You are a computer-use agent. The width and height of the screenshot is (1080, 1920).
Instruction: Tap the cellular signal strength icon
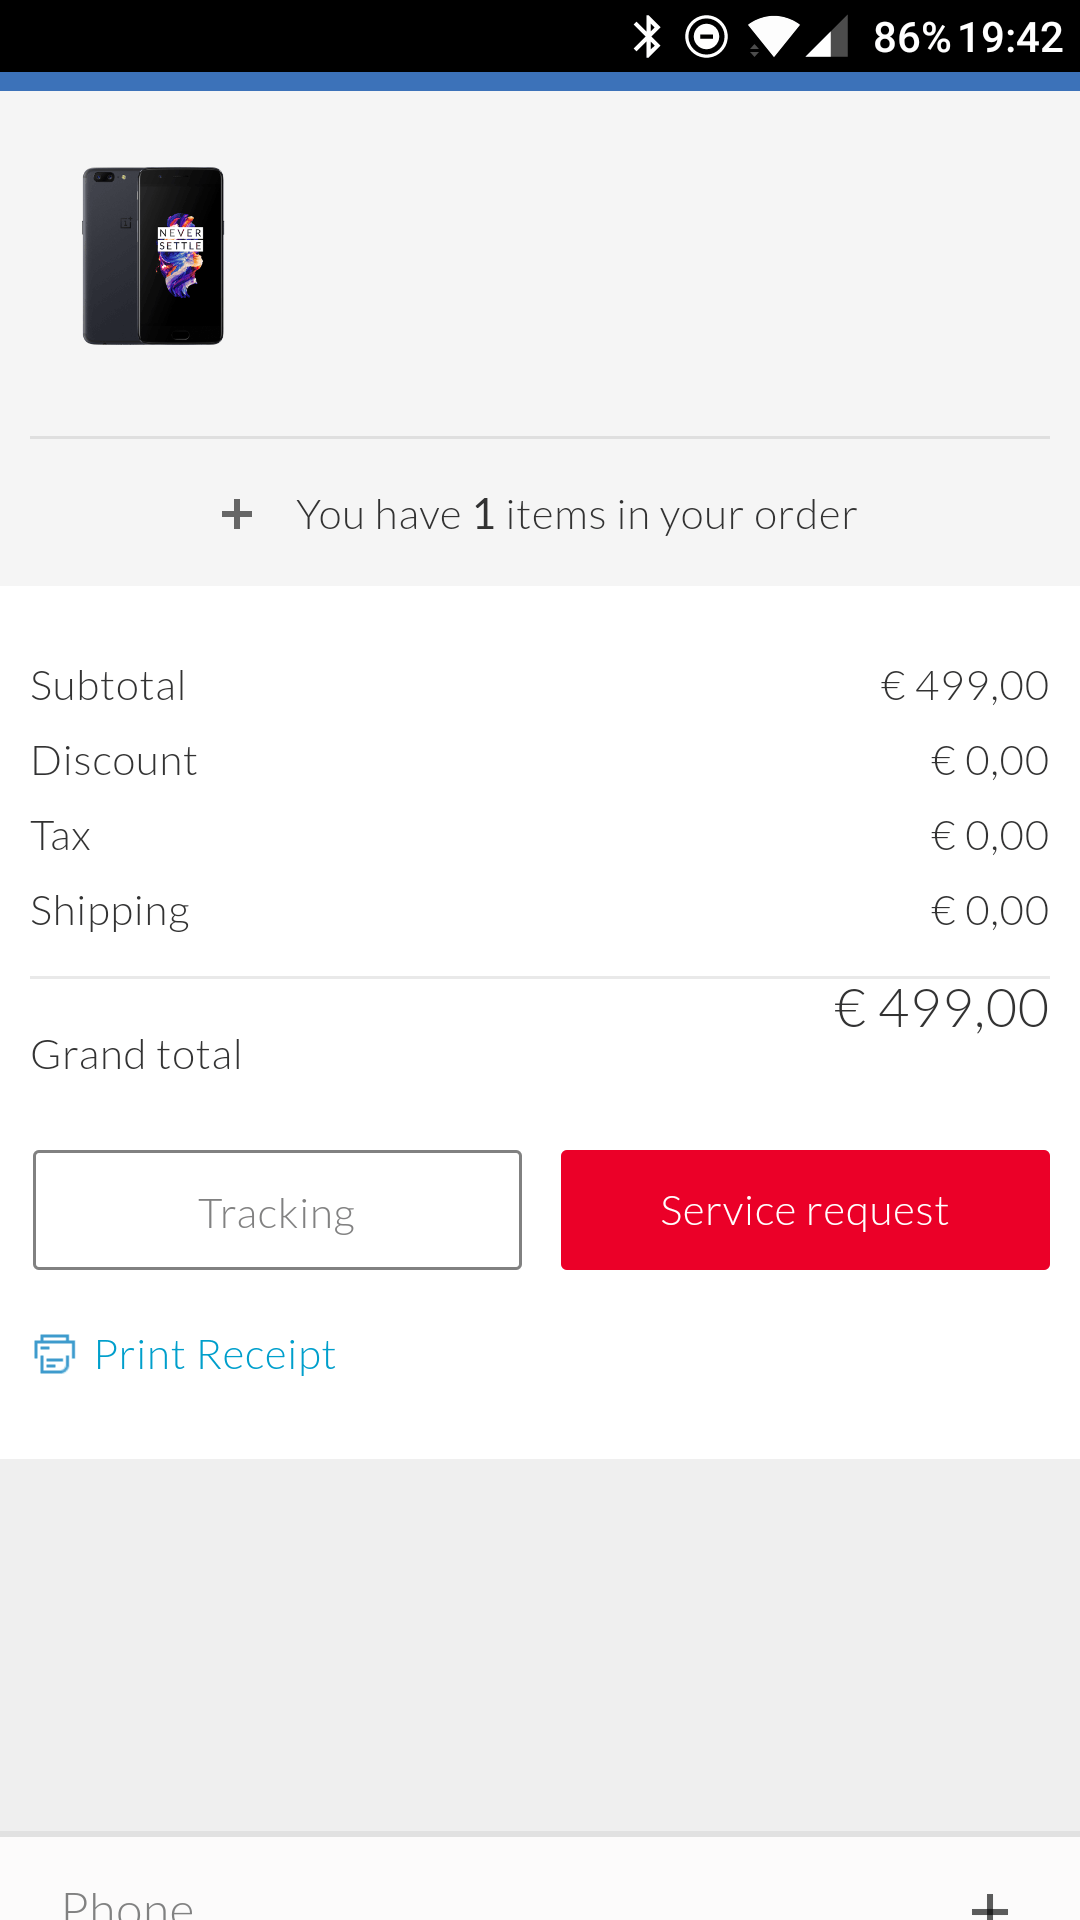point(827,37)
